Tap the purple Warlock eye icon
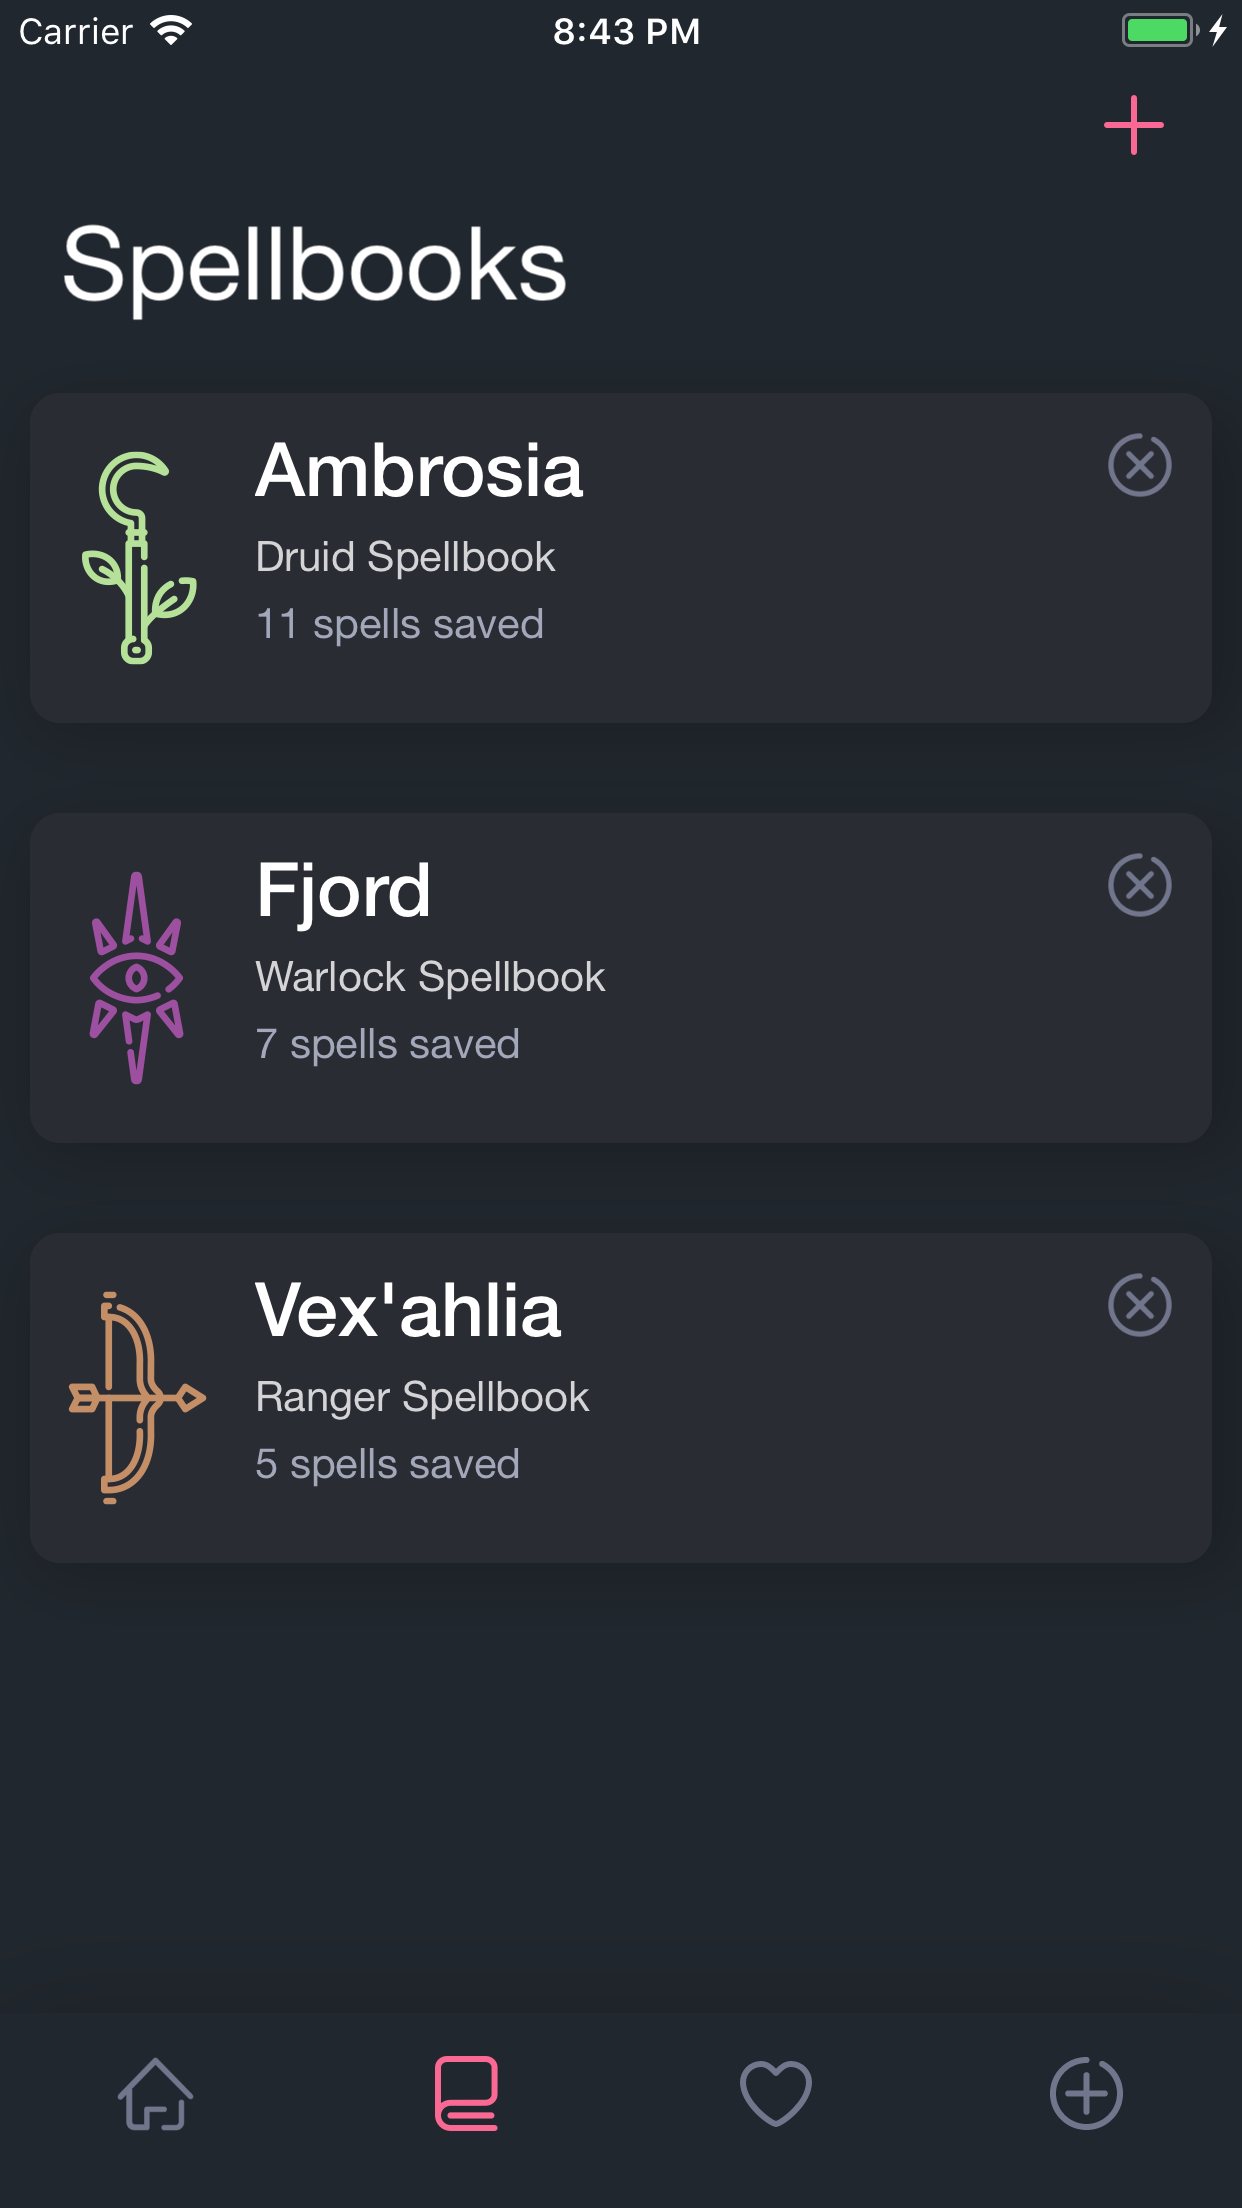This screenshot has width=1242, height=2208. coord(137,977)
